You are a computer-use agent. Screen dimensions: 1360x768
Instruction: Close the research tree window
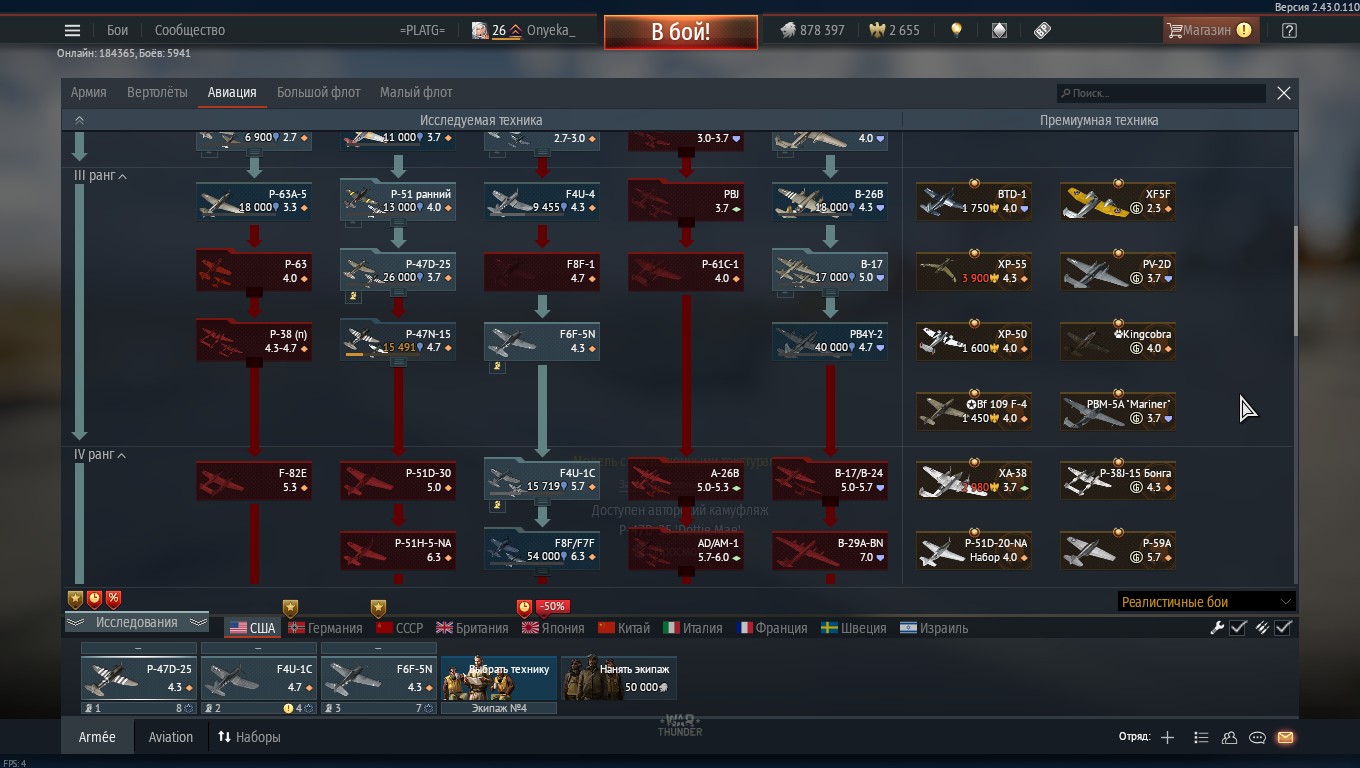tap(1284, 93)
